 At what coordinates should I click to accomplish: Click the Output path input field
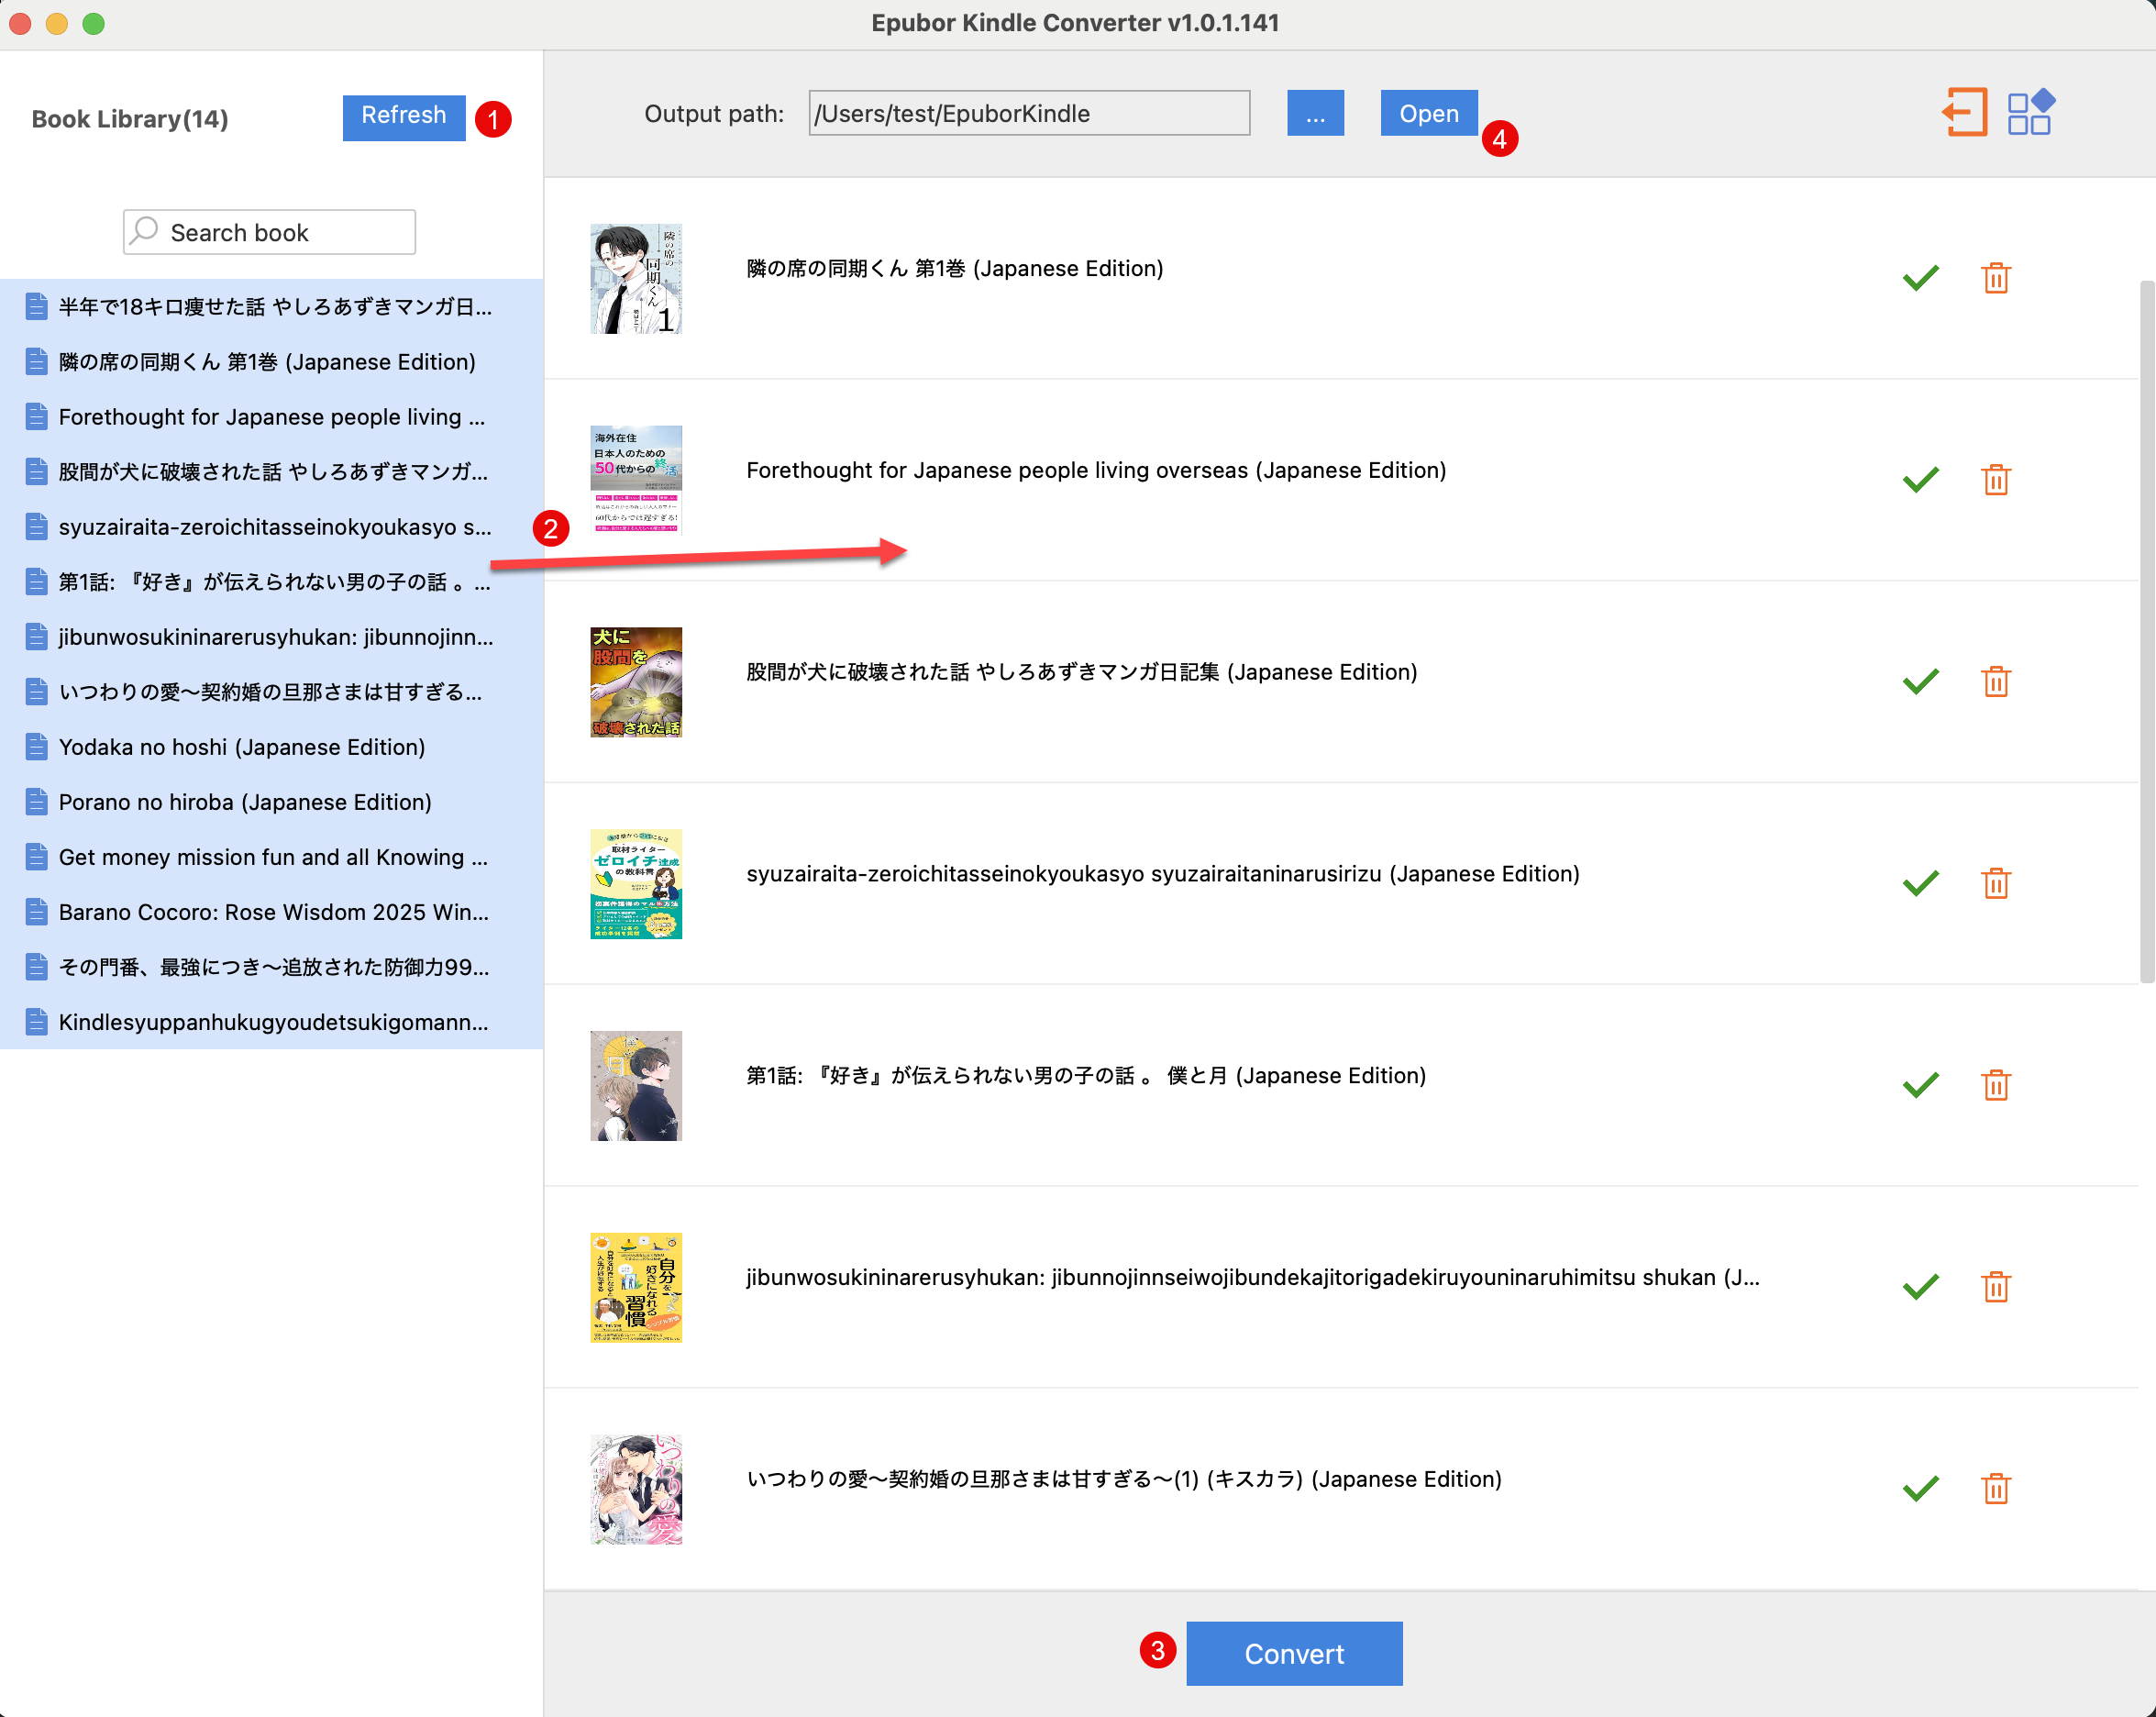1028,113
